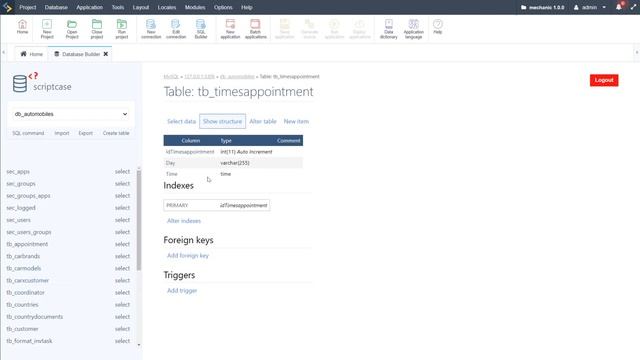Click the db_automobiles breadcrumb link
This screenshot has height=360, width=640.
point(237,77)
